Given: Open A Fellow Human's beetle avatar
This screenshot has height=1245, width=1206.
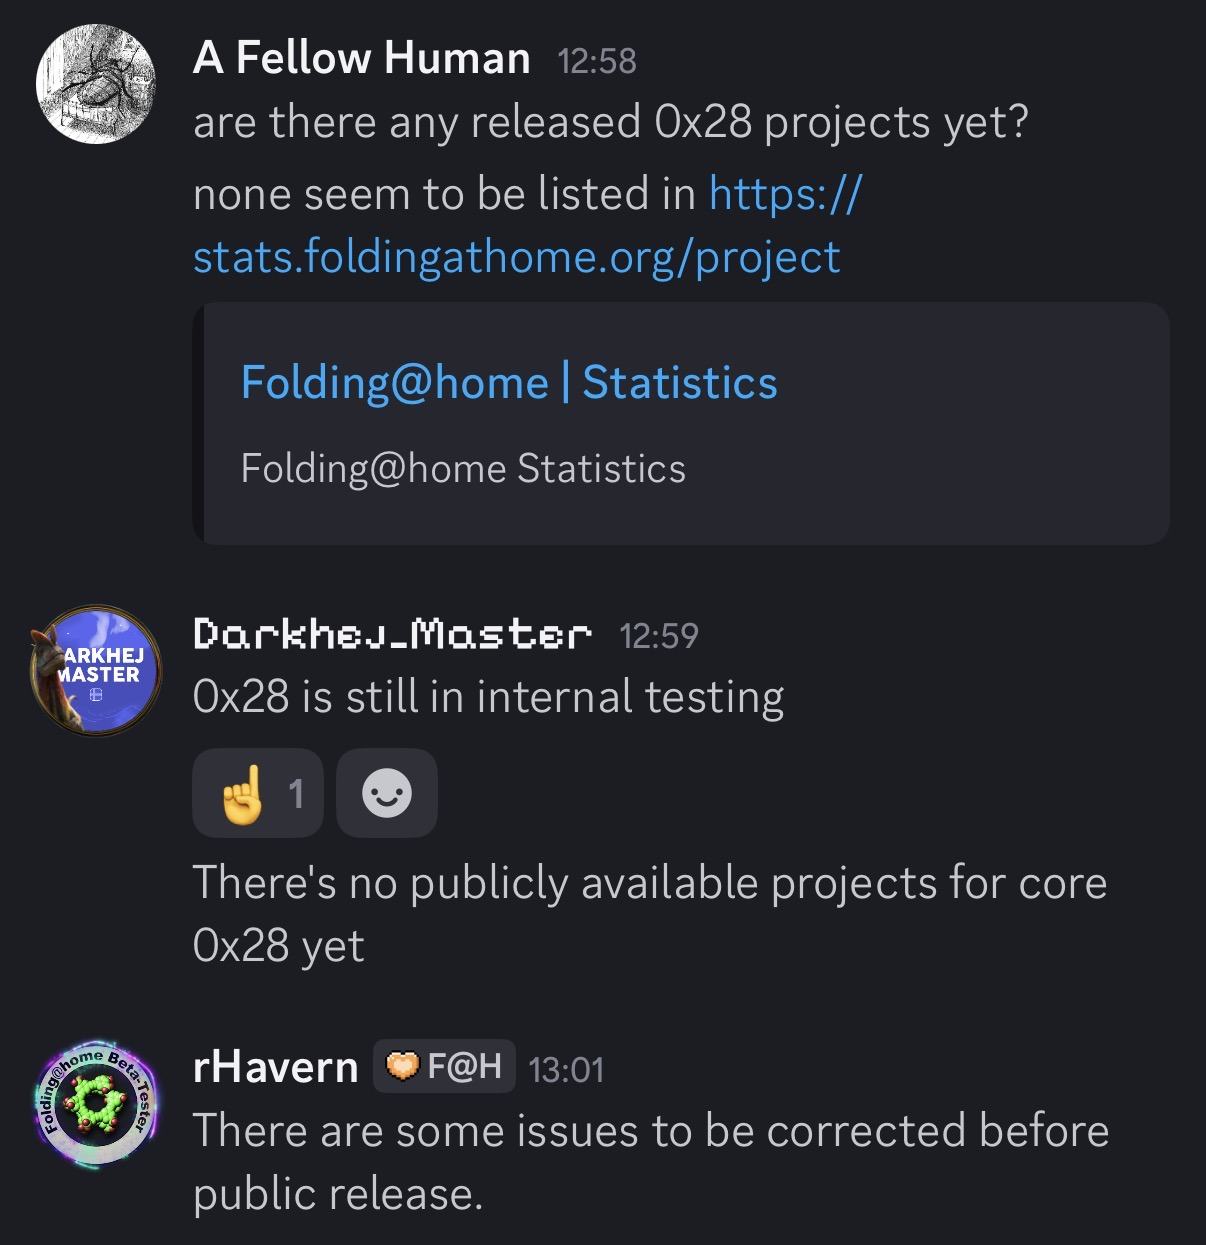Looking at the screenshot, I should [x=96, y=83].
